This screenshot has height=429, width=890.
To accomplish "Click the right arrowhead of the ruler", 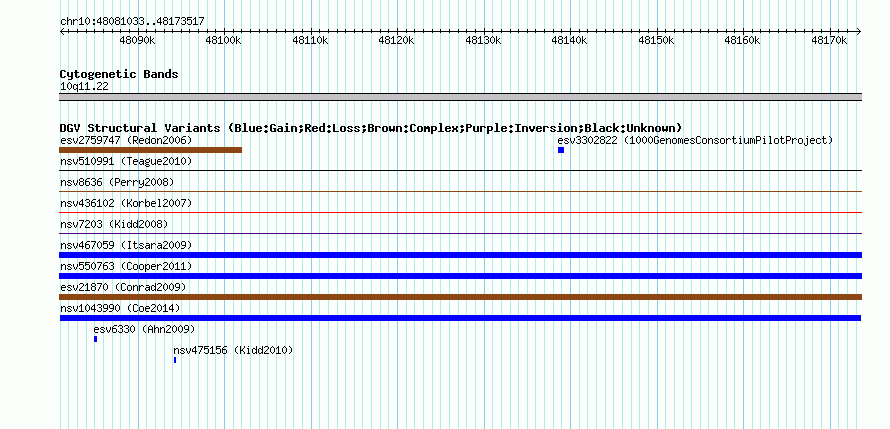I will (x=859, y=32).
